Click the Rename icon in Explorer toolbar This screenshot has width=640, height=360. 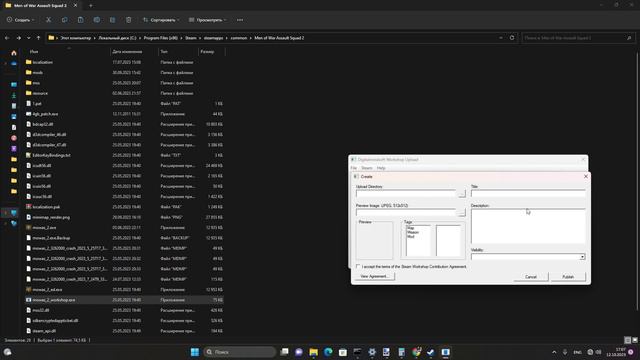pos(96,20)
